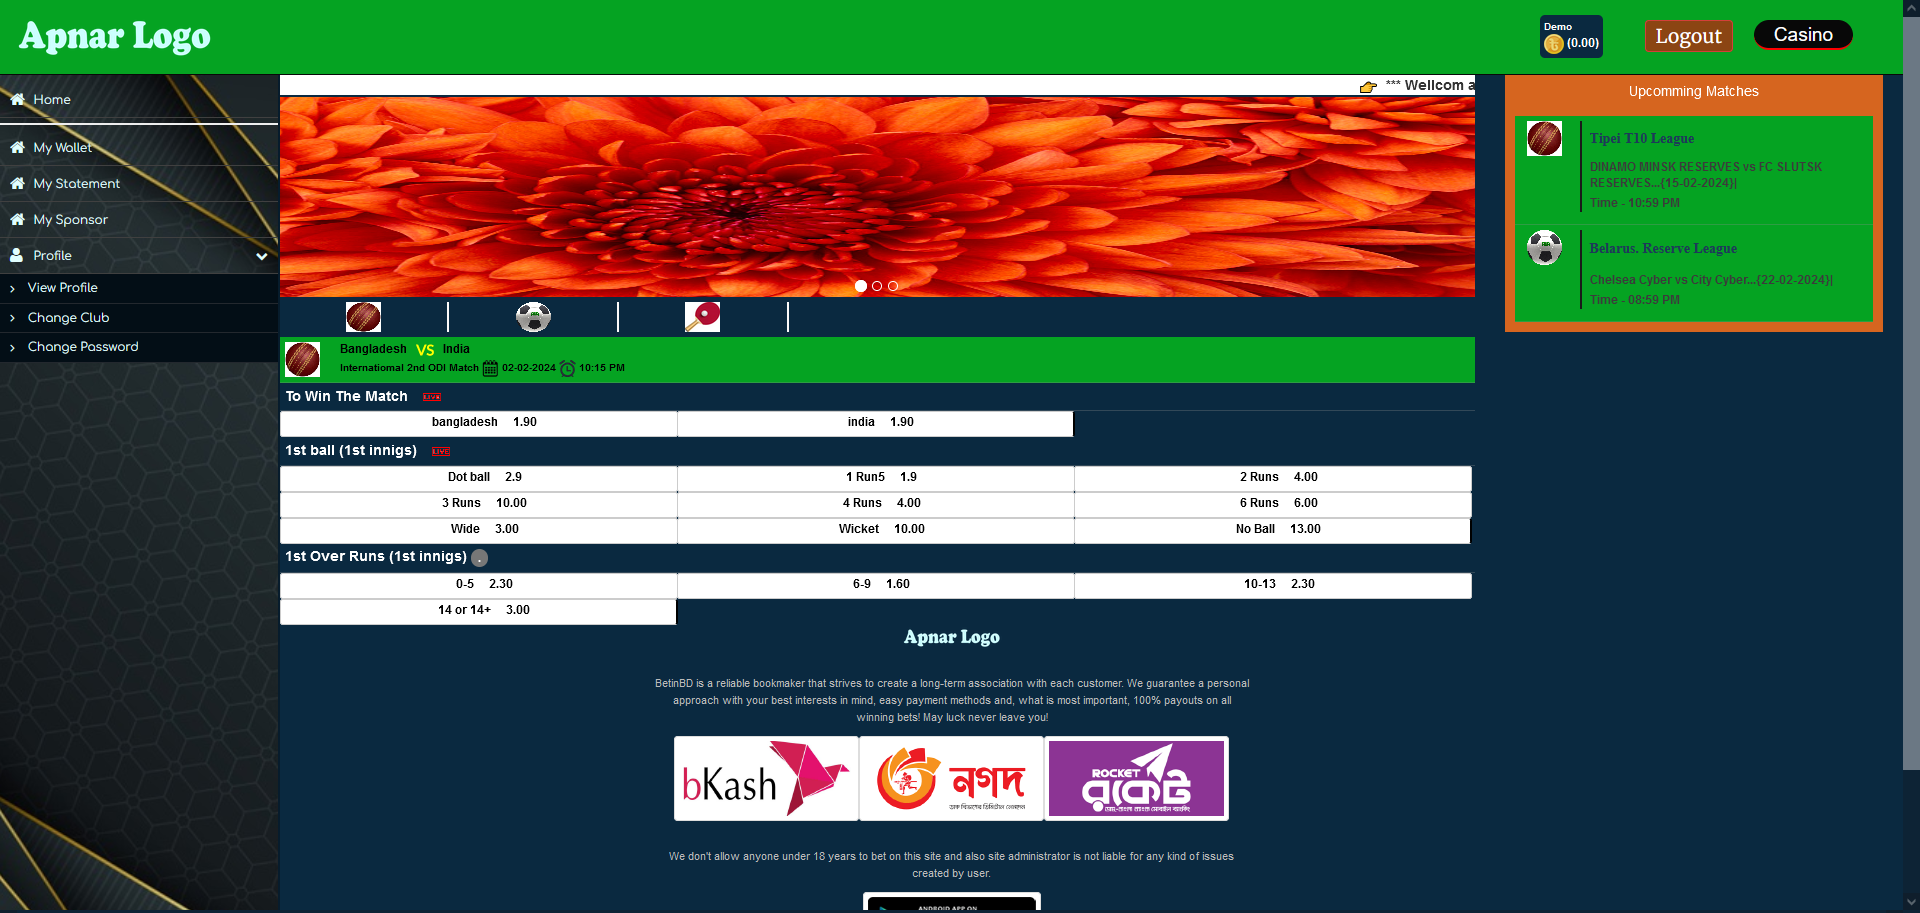This screenshot has width=1920, height=913.
Task: Click the bKash payment logo
Action: pos(766,779)
